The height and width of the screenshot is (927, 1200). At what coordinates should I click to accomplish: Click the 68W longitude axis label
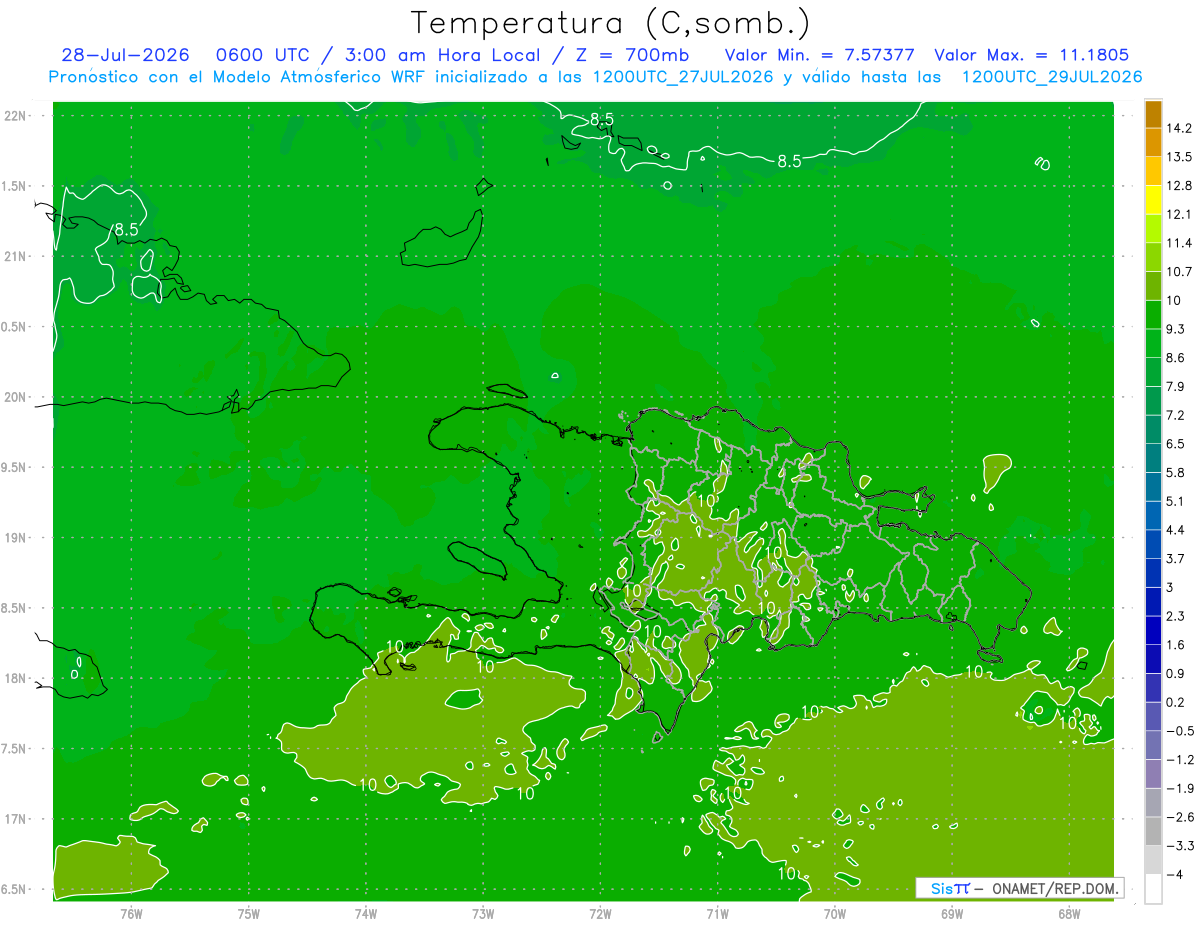coord(1069,913)
